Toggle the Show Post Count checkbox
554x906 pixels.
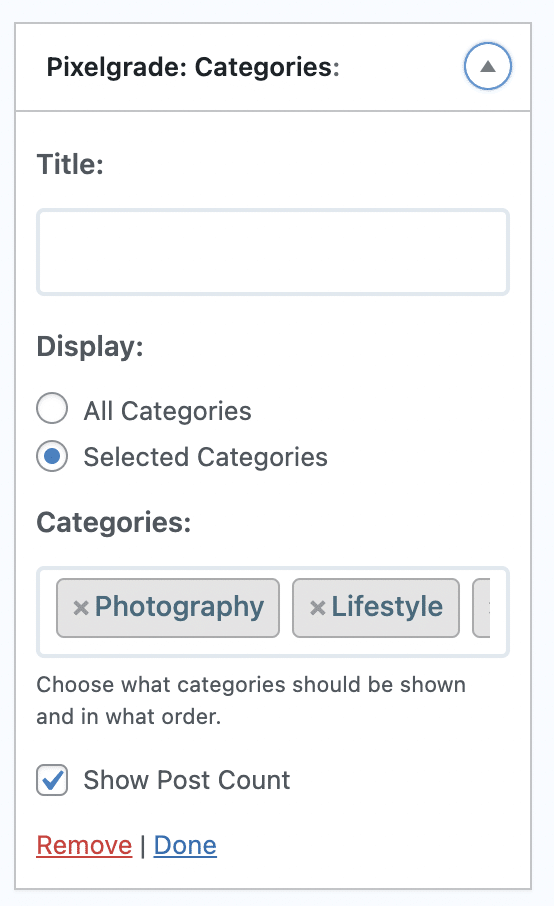pyautogui.click(x=52, y=780)
